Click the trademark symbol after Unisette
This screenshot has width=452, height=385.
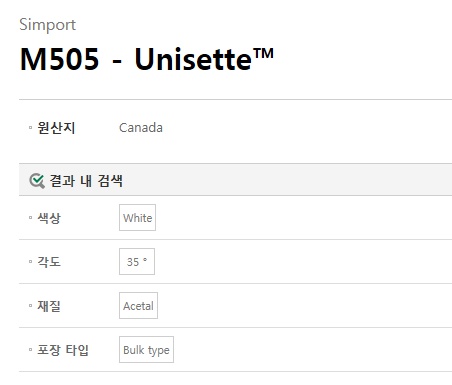pos(263,53)
